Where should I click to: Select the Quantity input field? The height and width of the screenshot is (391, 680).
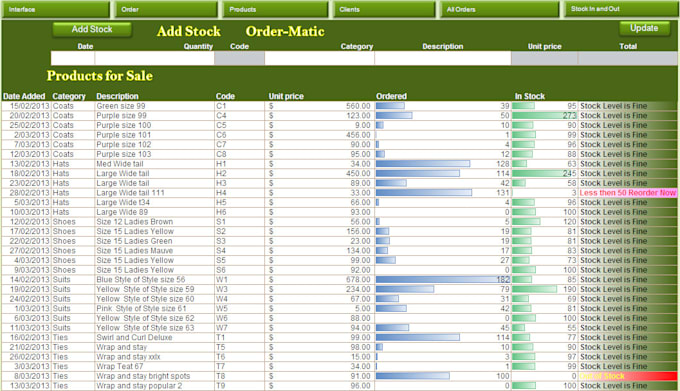154,58
